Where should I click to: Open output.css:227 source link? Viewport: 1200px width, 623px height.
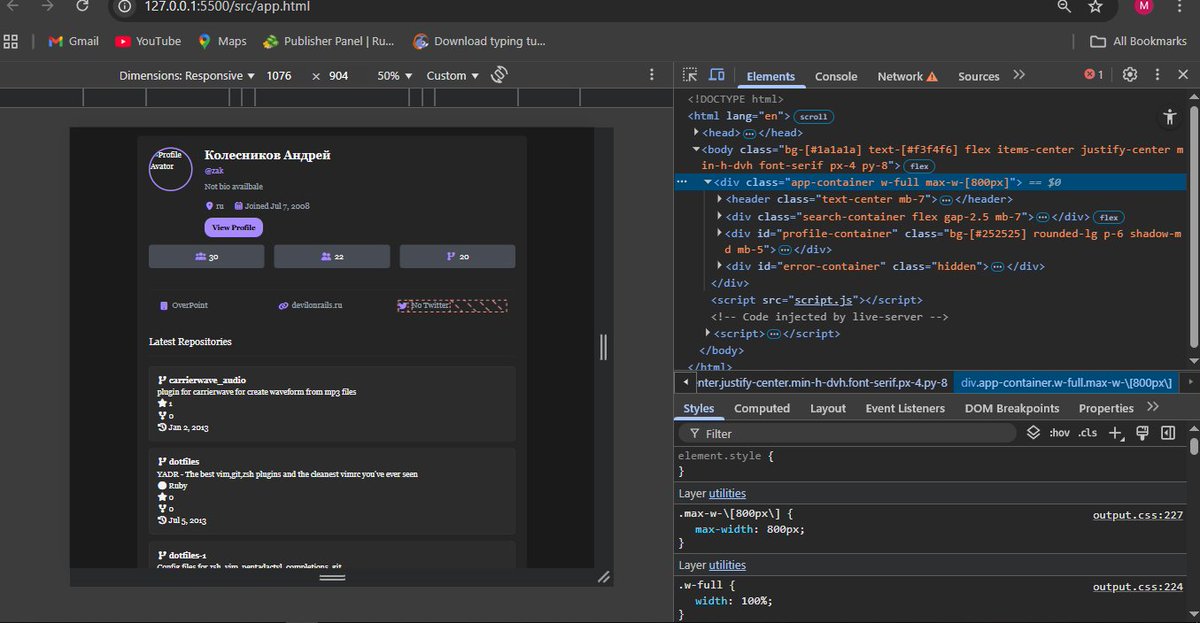click(x=1138, y=515)
